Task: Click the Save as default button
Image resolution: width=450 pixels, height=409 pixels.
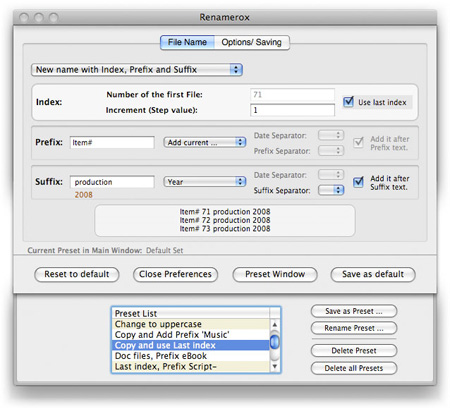Action: pyautogui.click(x=373, y=274)
